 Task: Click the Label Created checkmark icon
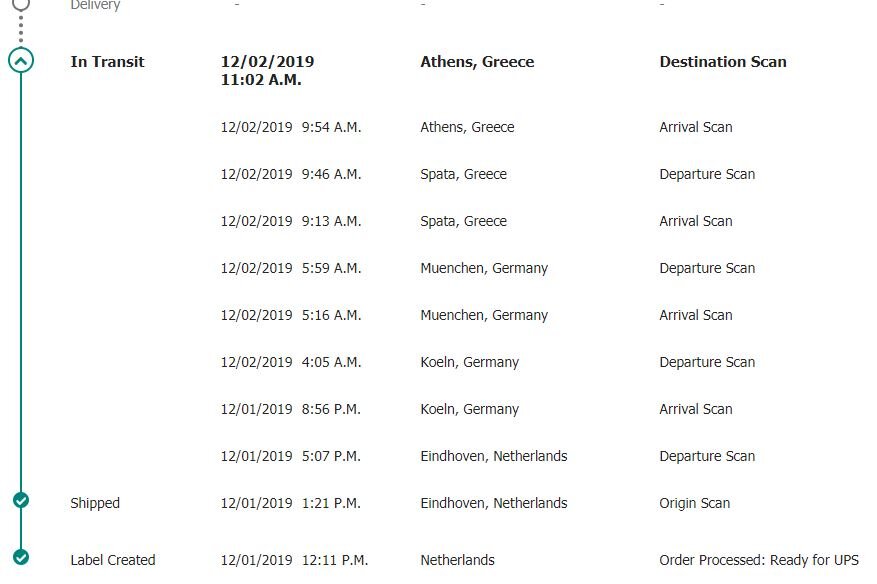(x=21, y=557)
